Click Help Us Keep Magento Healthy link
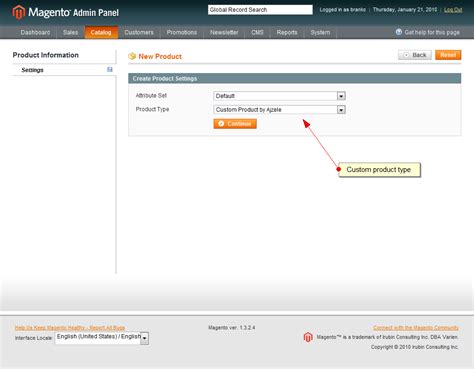This screenshot has width=474, height=369. pyautogui.click(x=70, y=328)
